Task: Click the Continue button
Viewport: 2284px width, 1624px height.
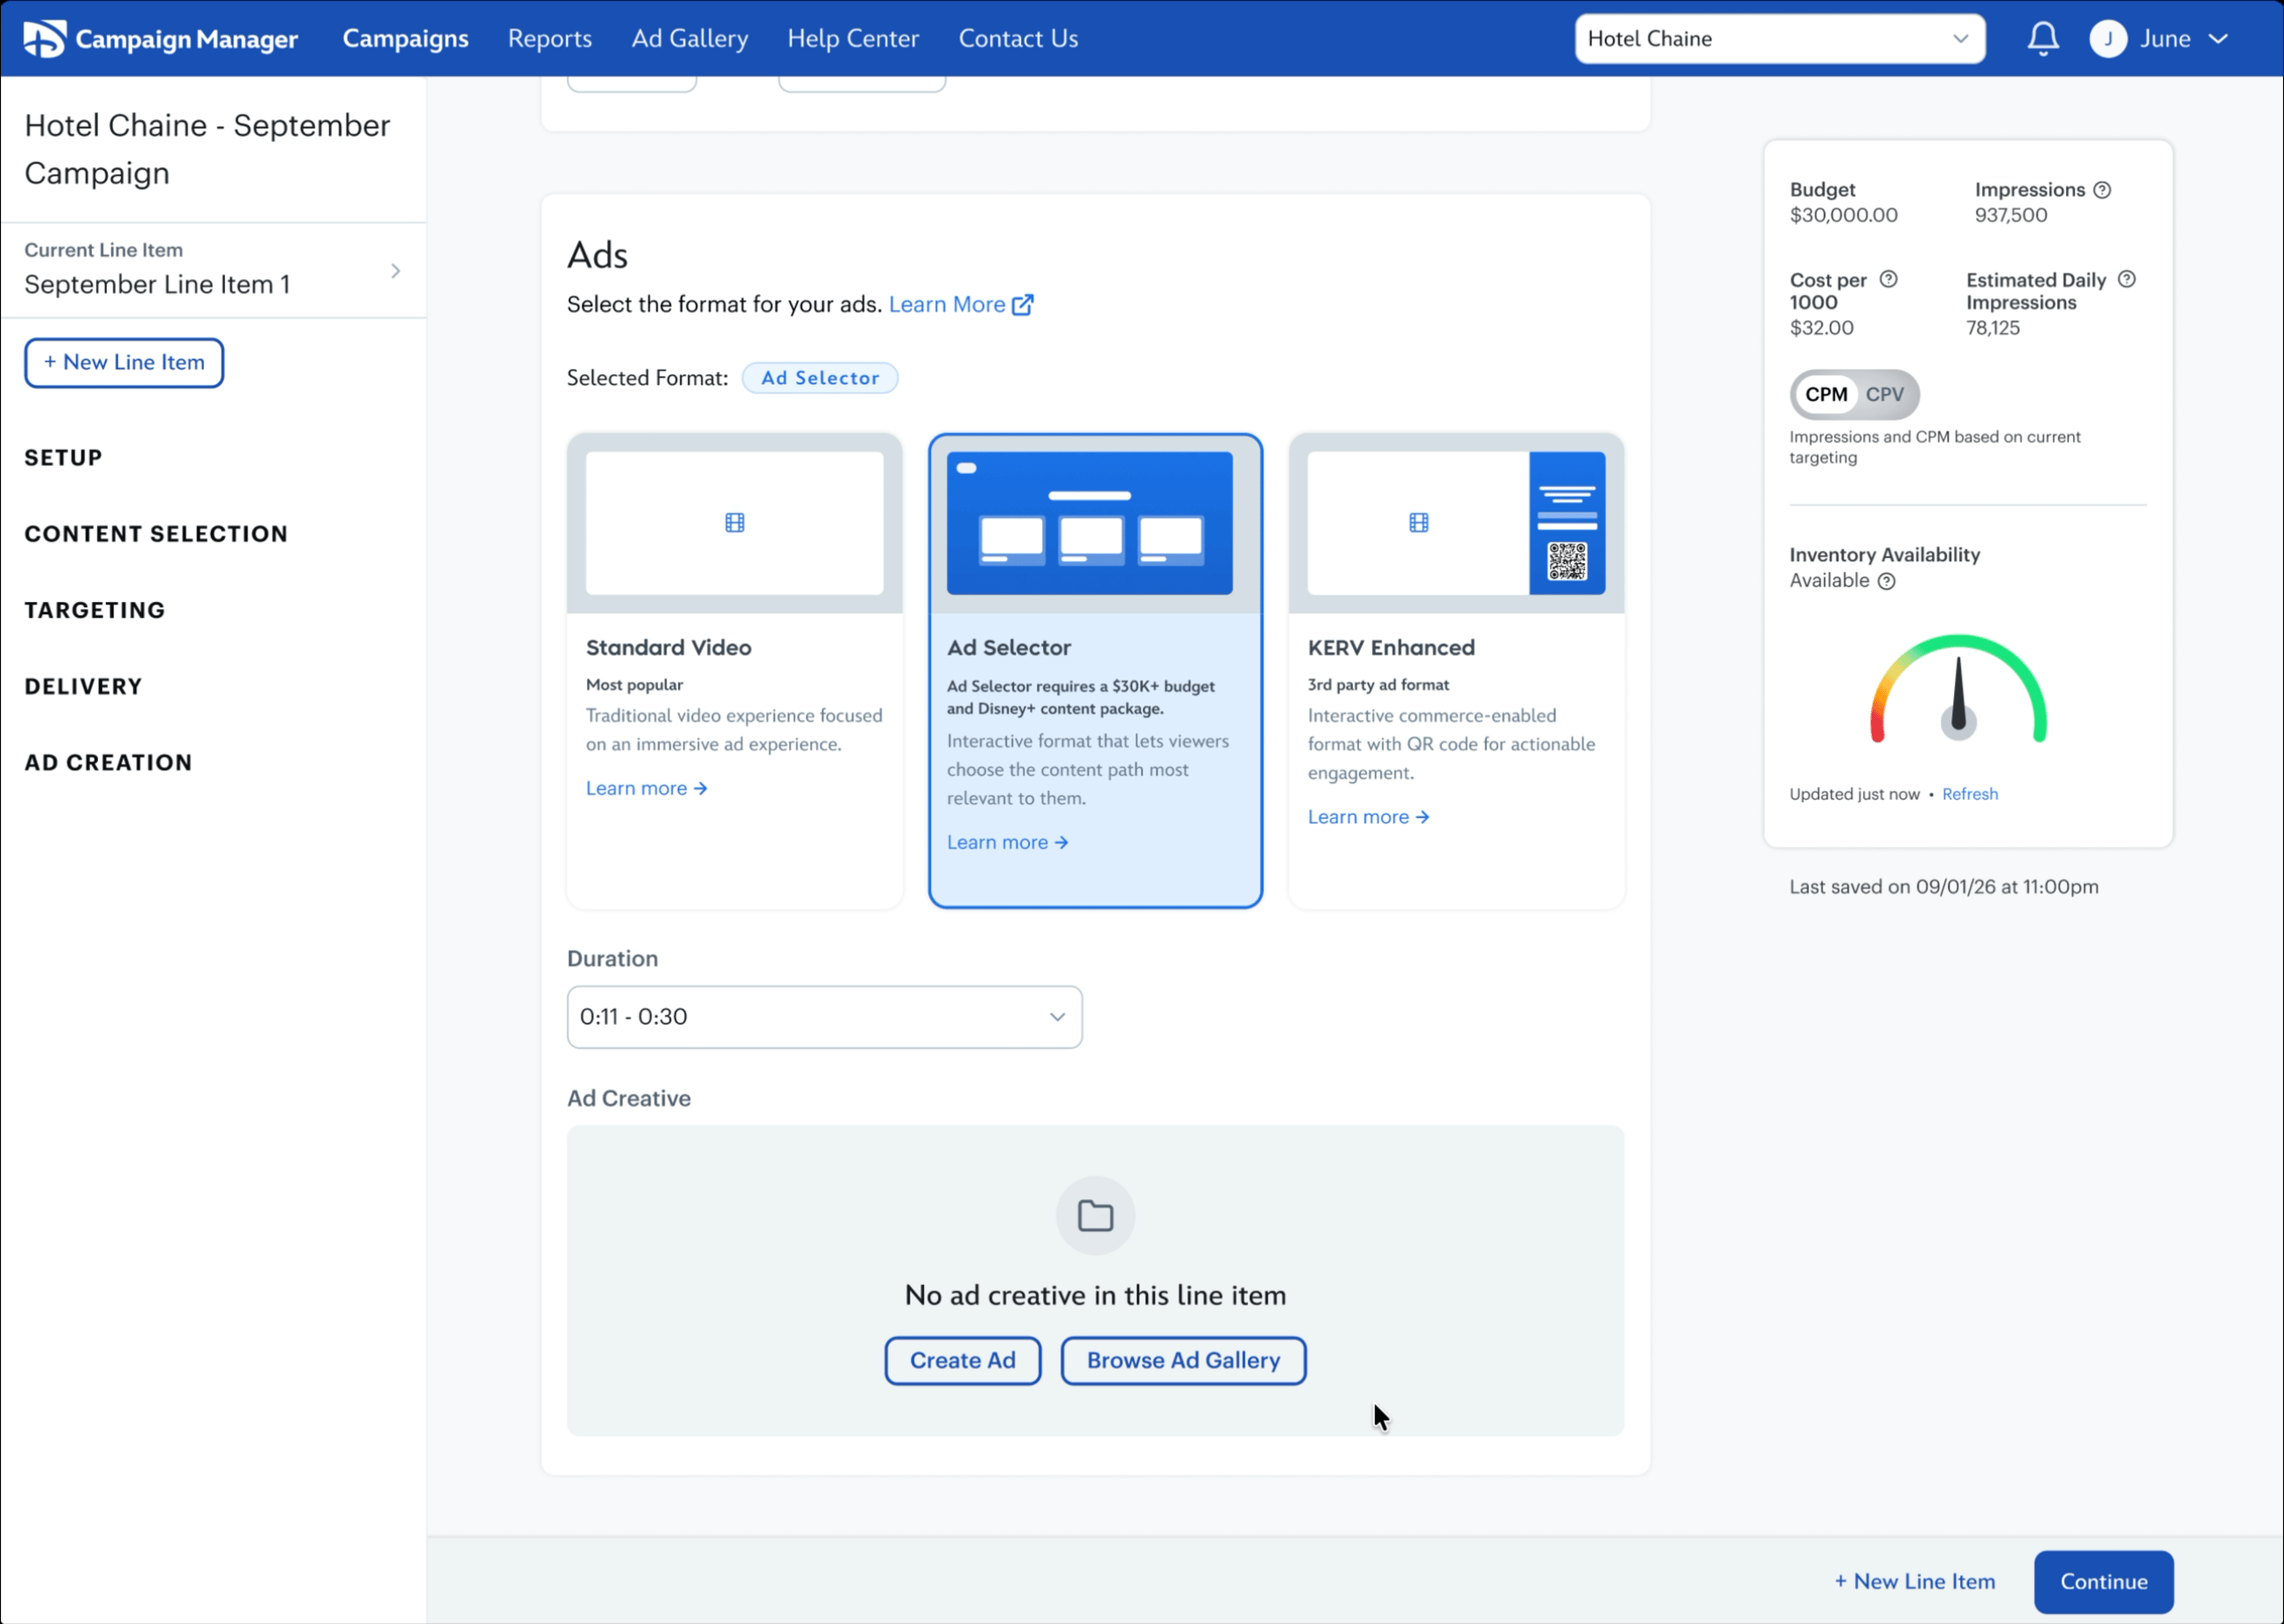Action: [2103, 1582]
